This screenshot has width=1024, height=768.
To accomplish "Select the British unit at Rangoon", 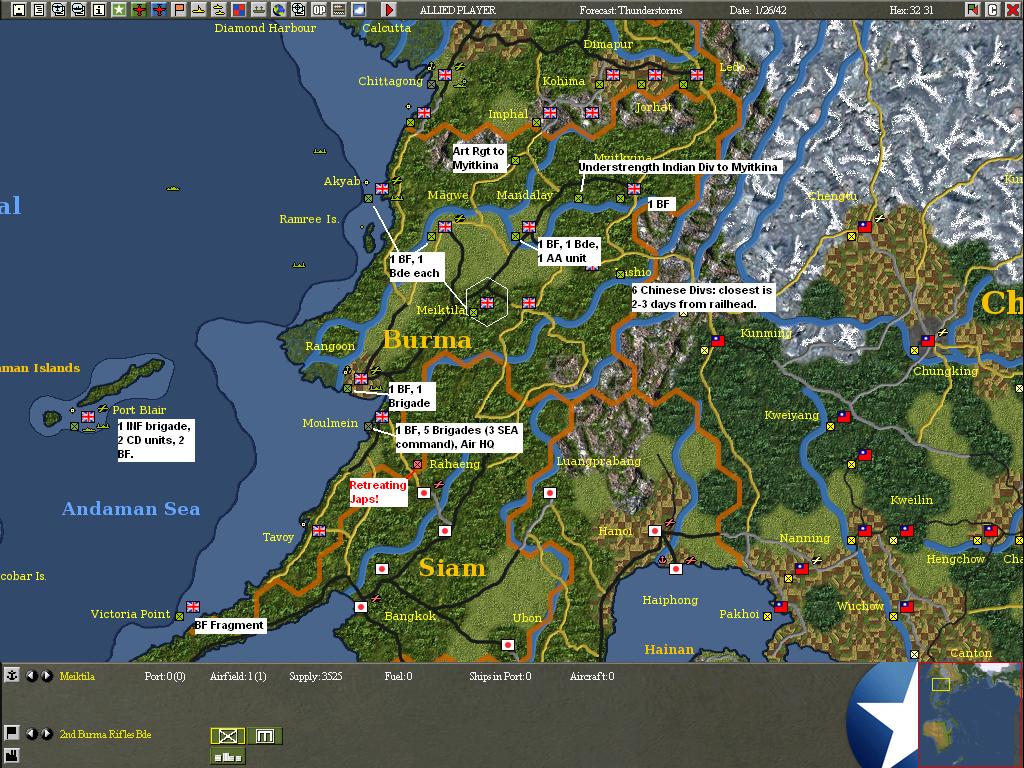I will point(360,379).
